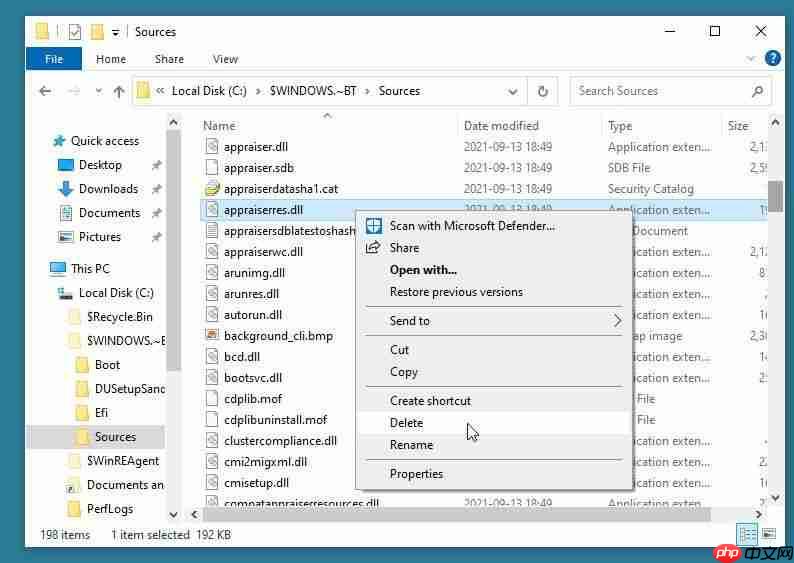Click the Microsoft Defender shield icon

click(374, 226)
